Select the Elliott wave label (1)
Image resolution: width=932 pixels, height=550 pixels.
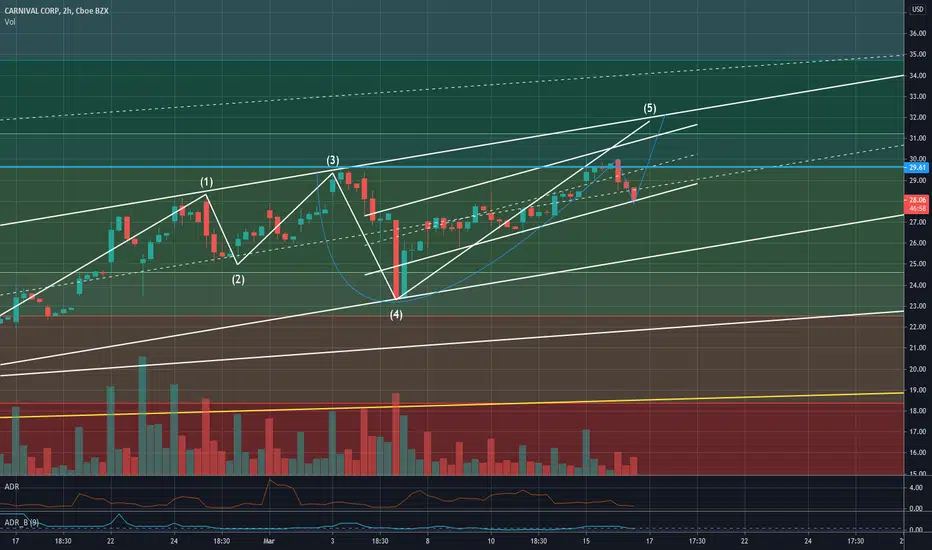pos(206,182)
